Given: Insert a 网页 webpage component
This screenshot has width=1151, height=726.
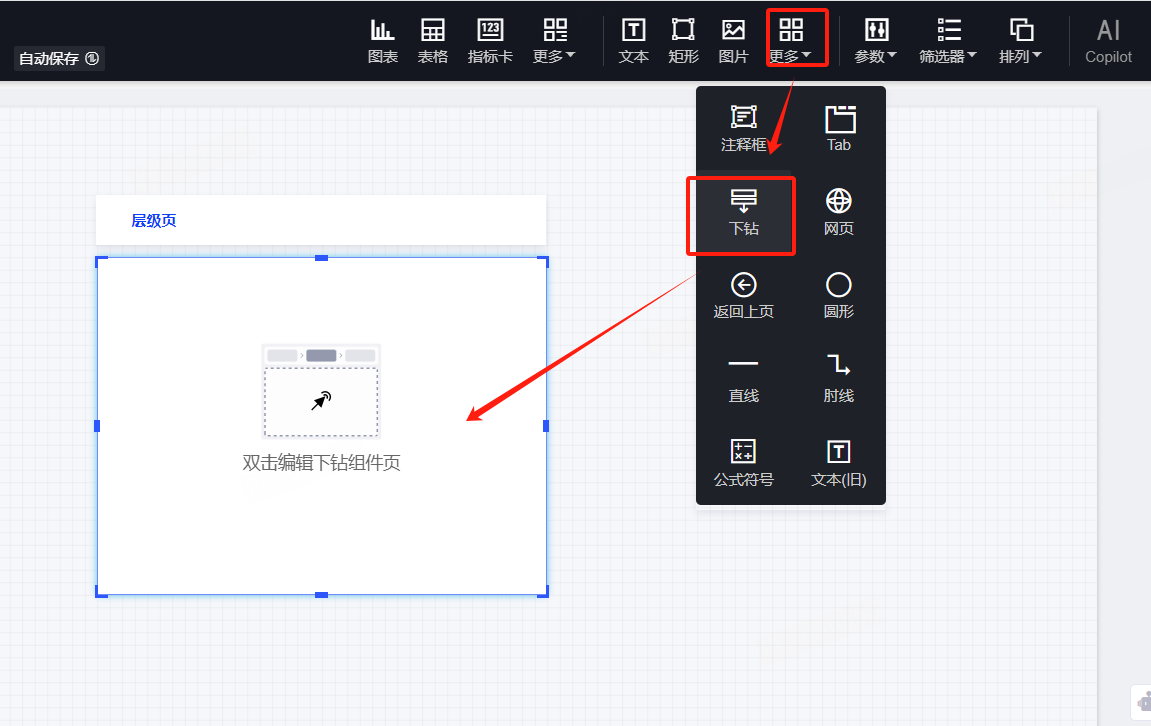Looking at the screenshot, I should point(838,212).
